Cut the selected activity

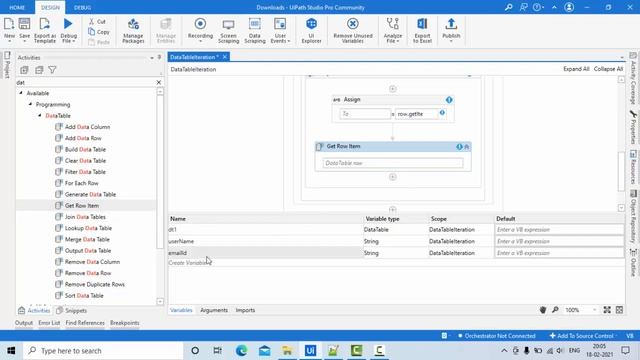[98, 21]
